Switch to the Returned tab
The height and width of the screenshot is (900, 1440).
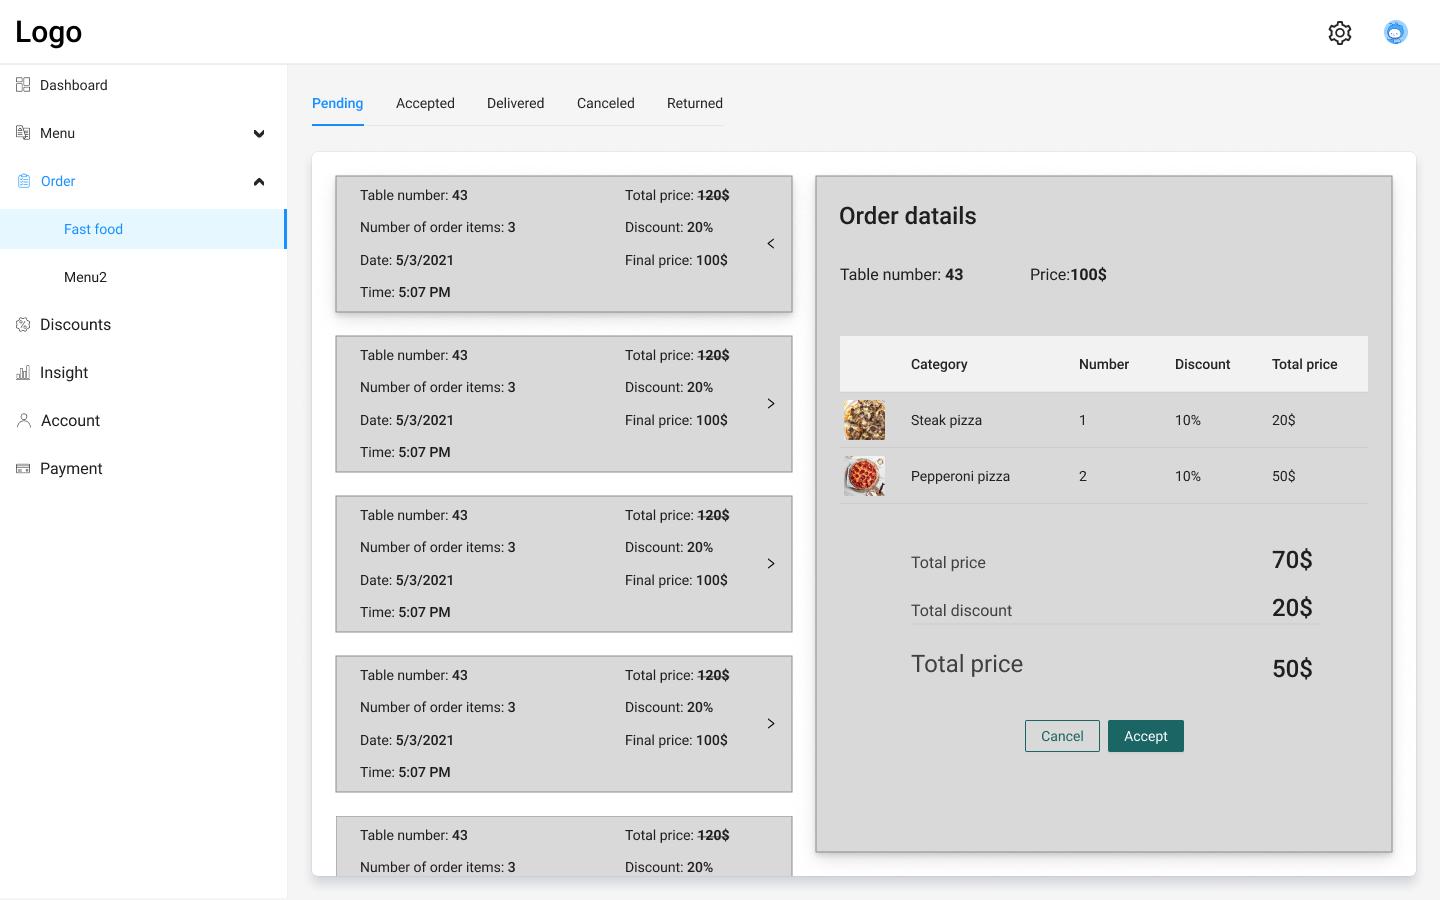tap(695, 103)
